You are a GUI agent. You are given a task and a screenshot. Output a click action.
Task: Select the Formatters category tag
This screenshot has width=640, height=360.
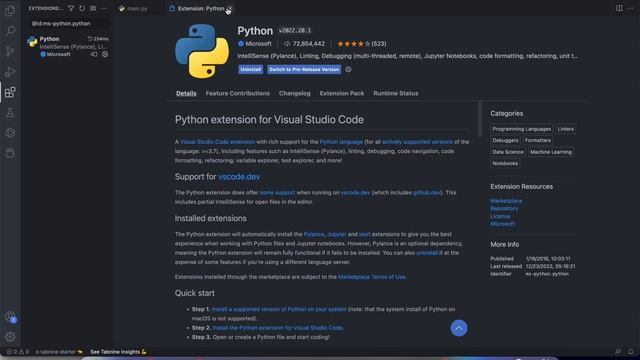(538, 140)
